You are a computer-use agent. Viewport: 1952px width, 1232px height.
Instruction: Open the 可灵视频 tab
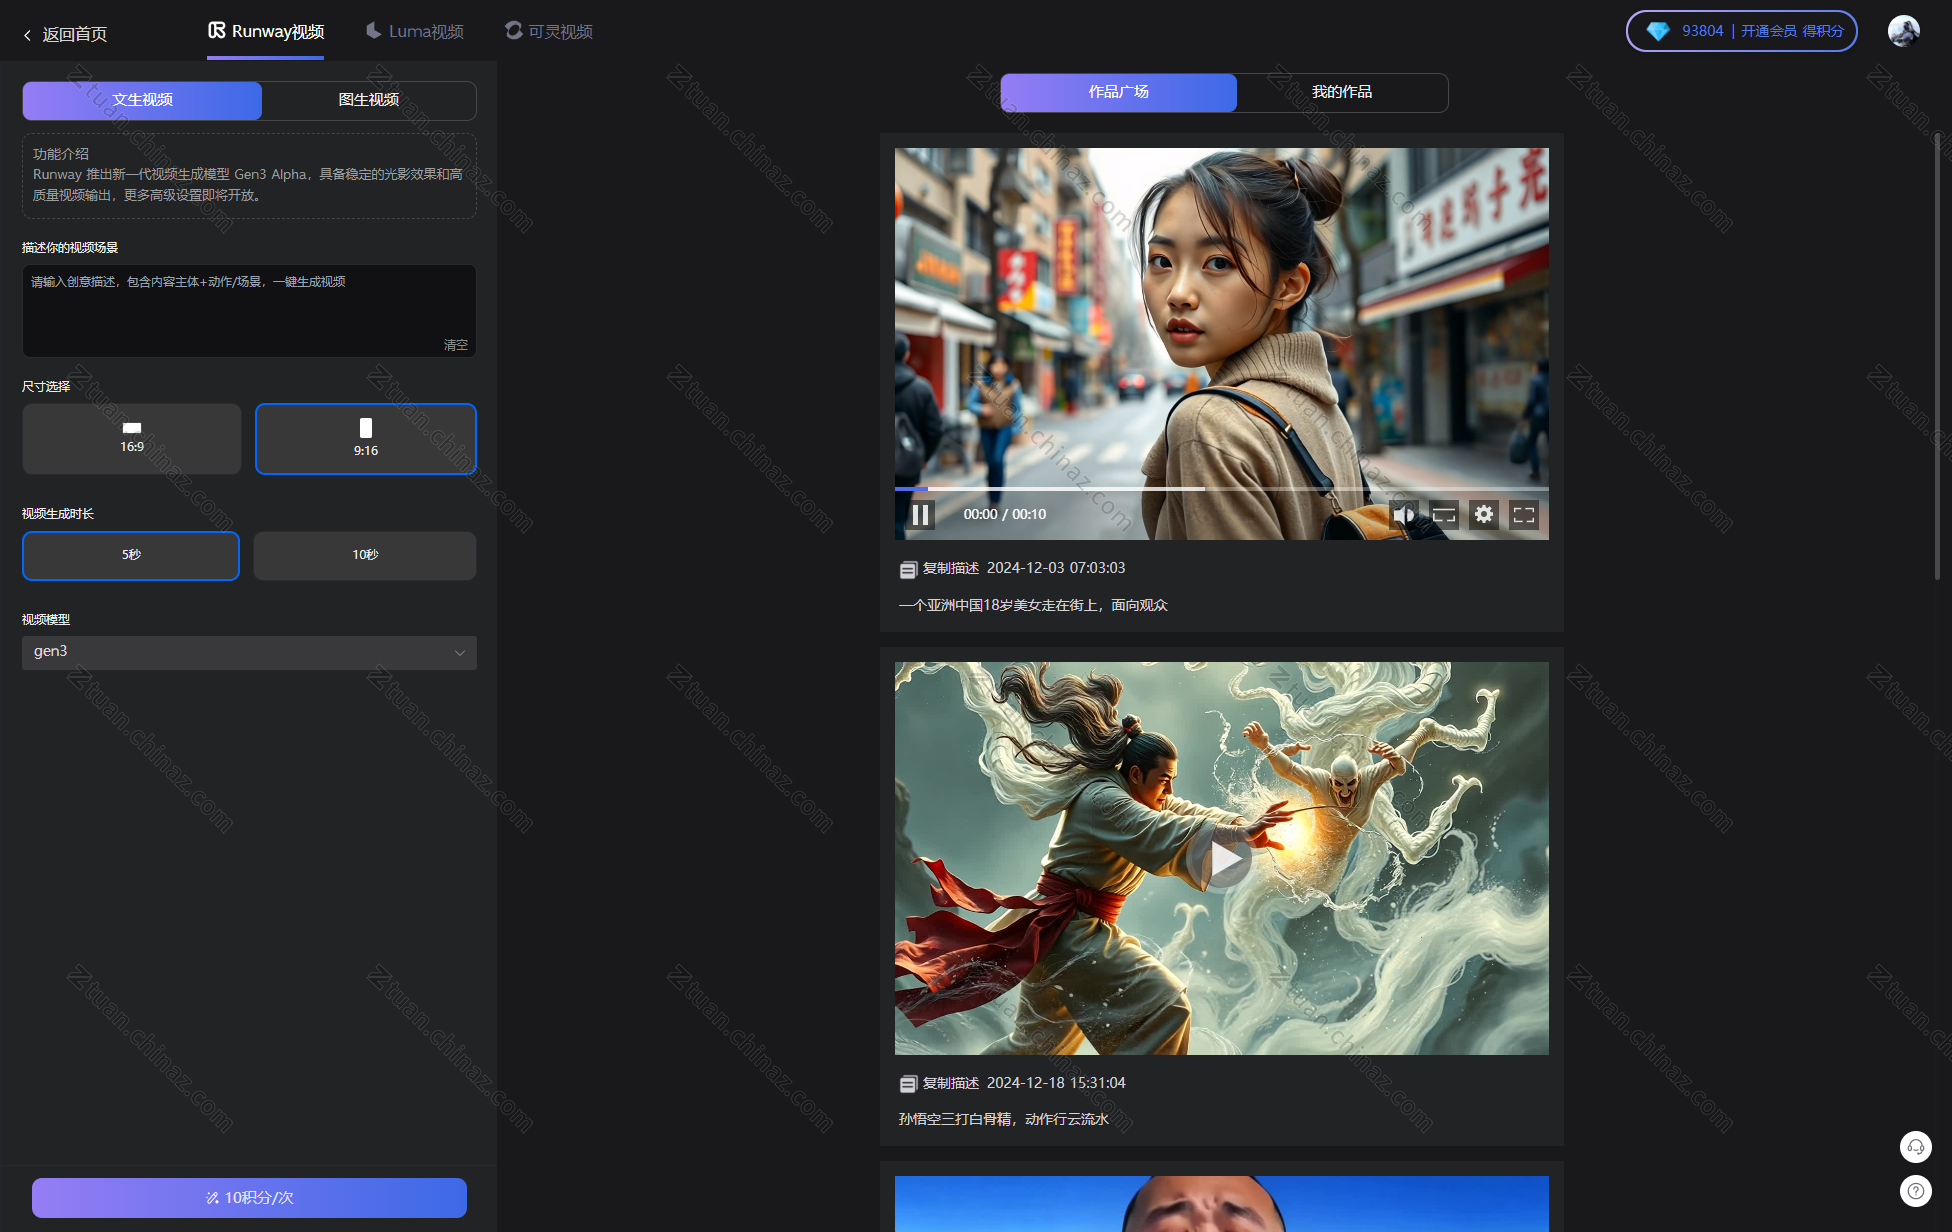(549, 31)
